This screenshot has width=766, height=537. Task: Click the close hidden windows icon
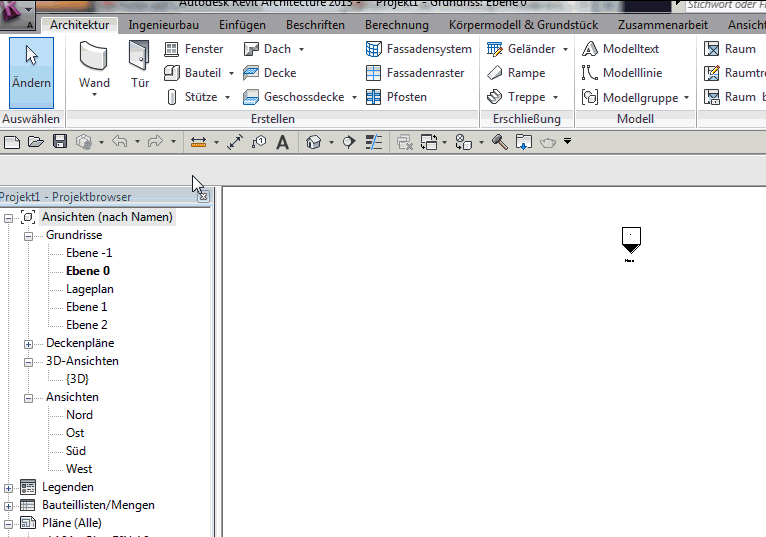pyautogui.click(x=405, y=142)
